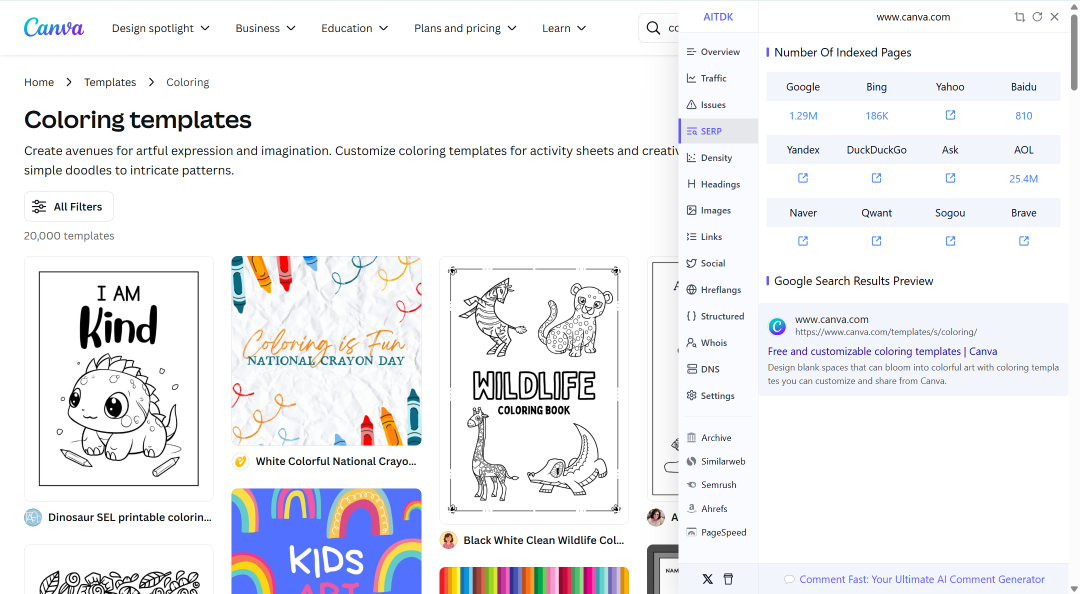Open the Canva logo home link
Screen dimensions: 1080x594
(54, 28)
